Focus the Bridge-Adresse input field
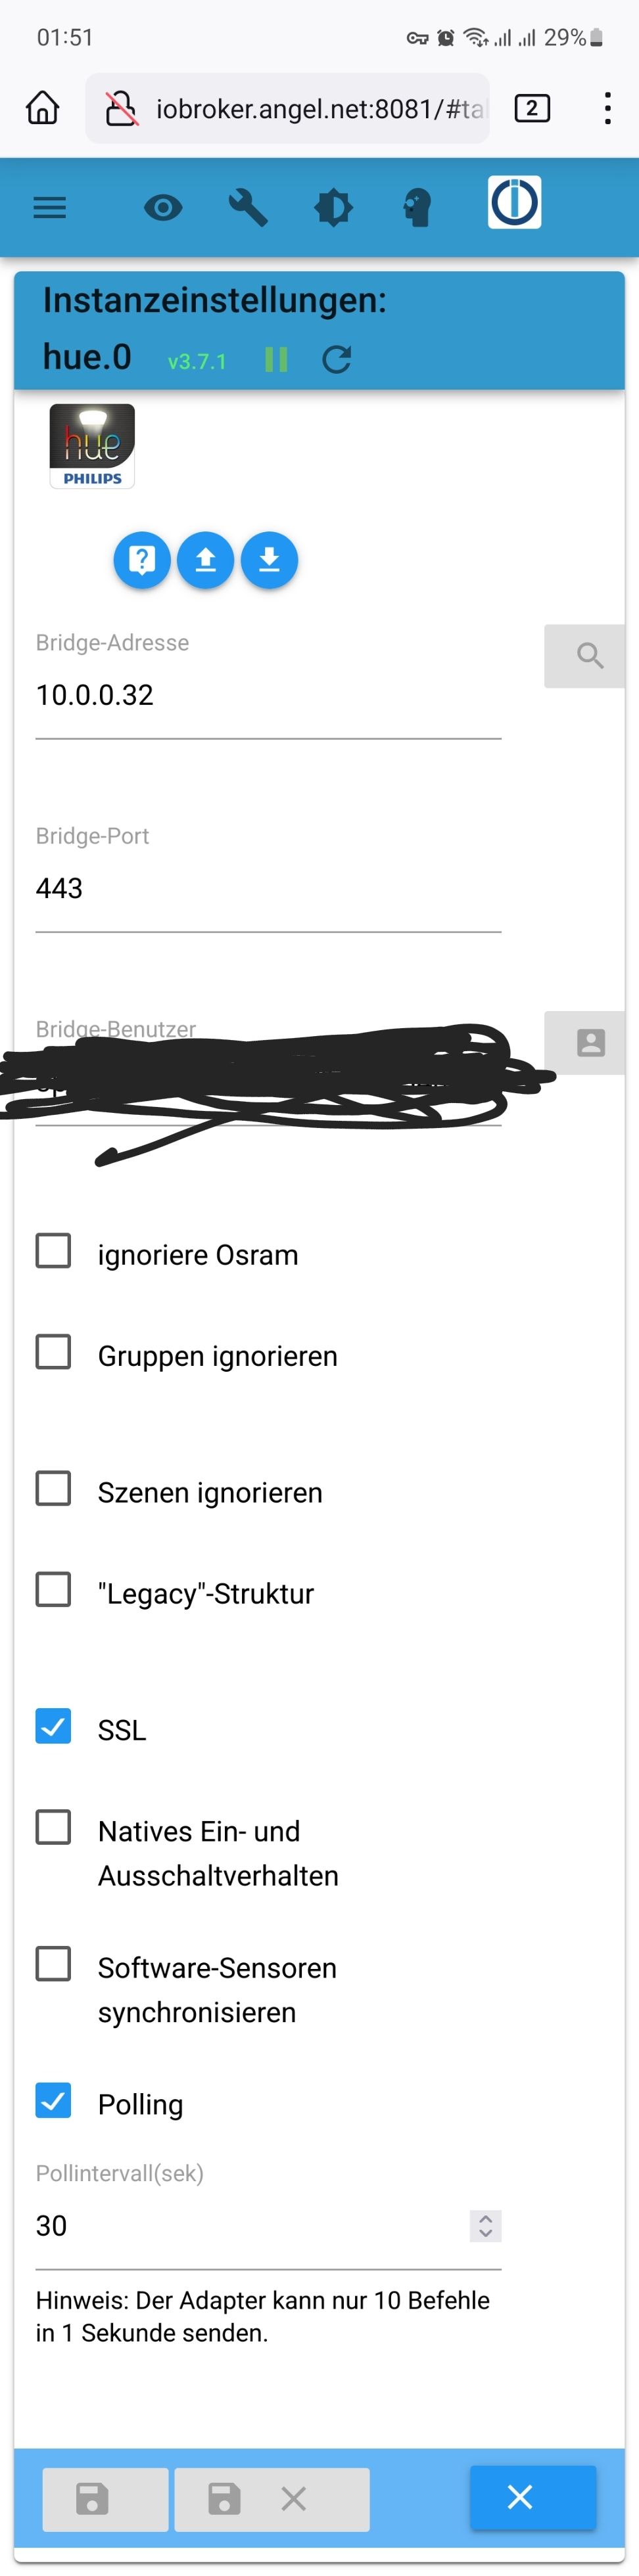The image size is (639, 2576). coord(268,696)
